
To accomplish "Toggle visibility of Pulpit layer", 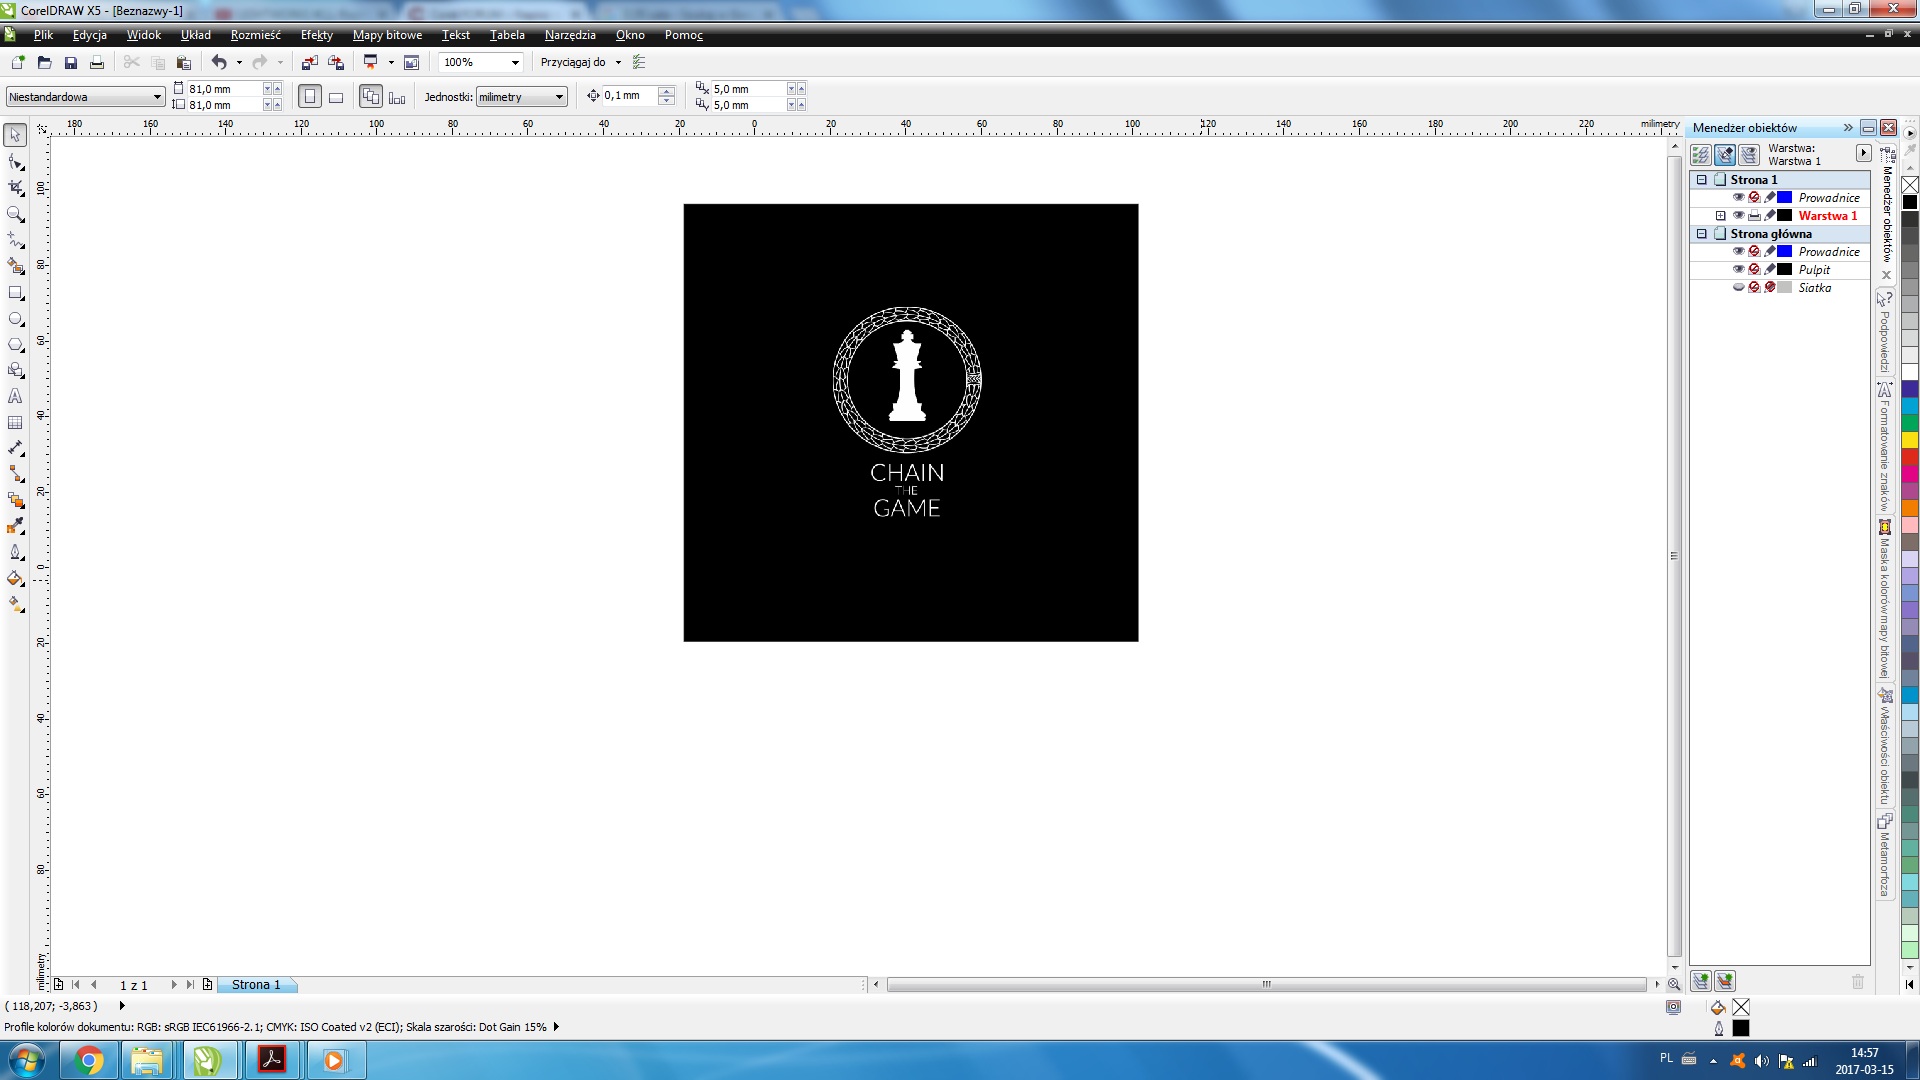I will 1738,270.
